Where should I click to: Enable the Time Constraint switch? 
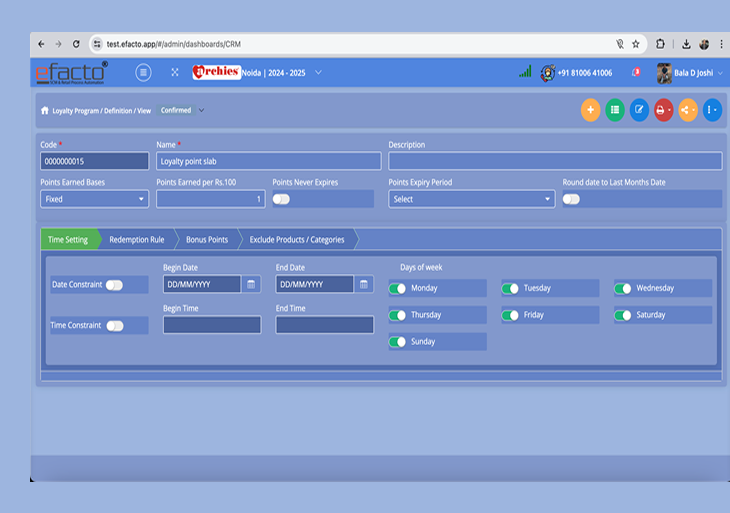(x=115, y=326)
